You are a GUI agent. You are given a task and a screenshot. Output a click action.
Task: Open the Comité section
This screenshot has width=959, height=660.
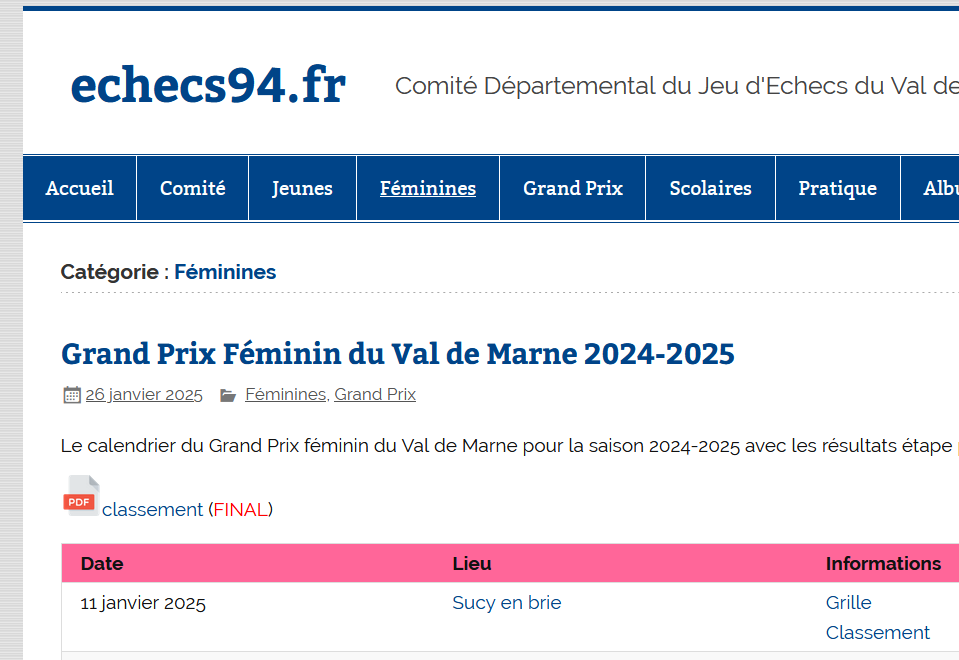click(192, 187)
